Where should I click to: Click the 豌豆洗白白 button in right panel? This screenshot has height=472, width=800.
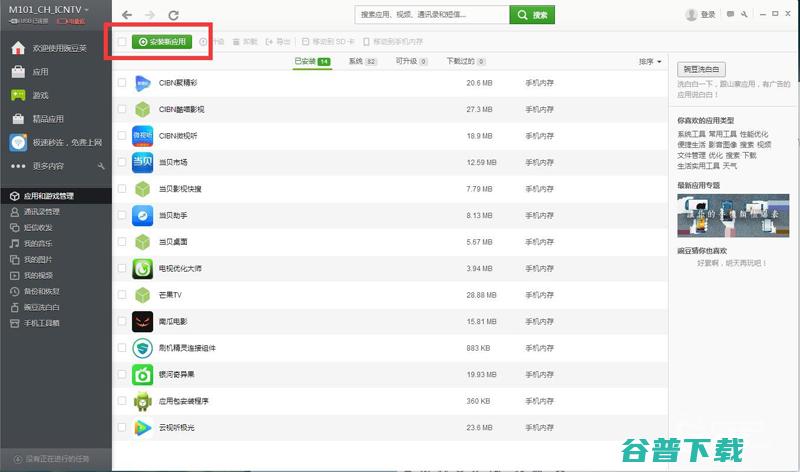702,69
